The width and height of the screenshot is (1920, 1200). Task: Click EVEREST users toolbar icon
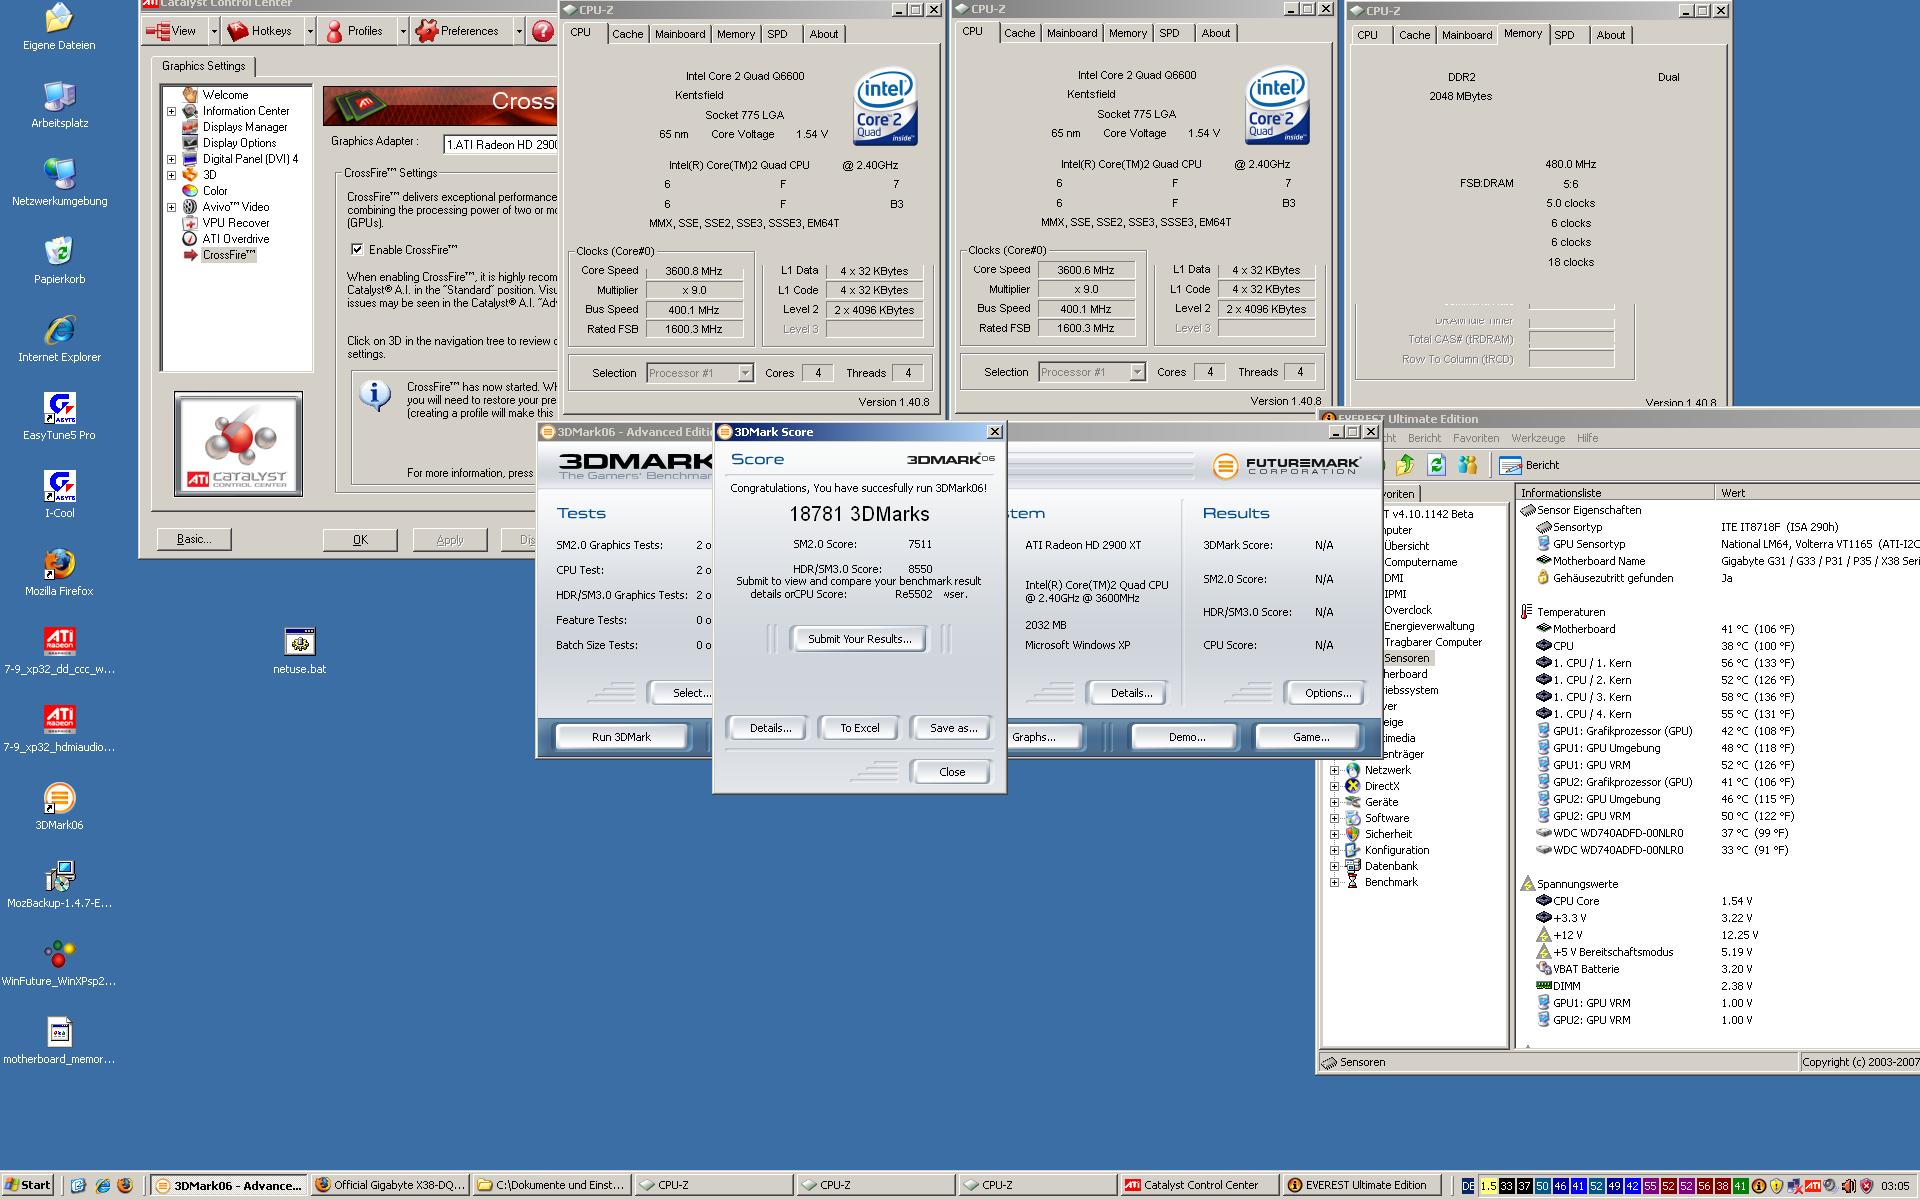click(1468, 465)
